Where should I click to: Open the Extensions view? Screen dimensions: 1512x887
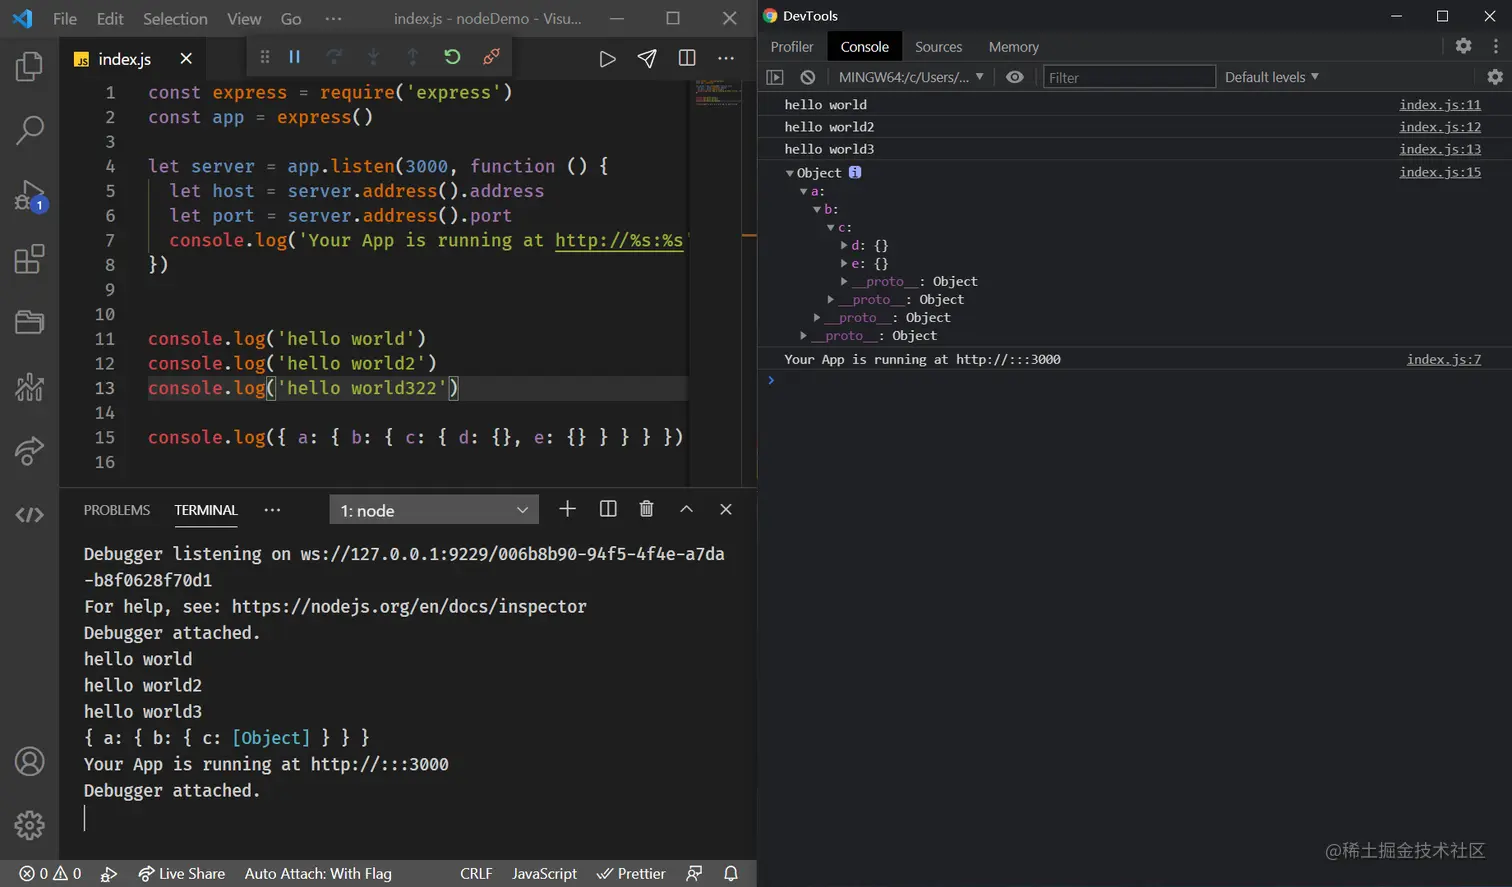pos(30,259)
